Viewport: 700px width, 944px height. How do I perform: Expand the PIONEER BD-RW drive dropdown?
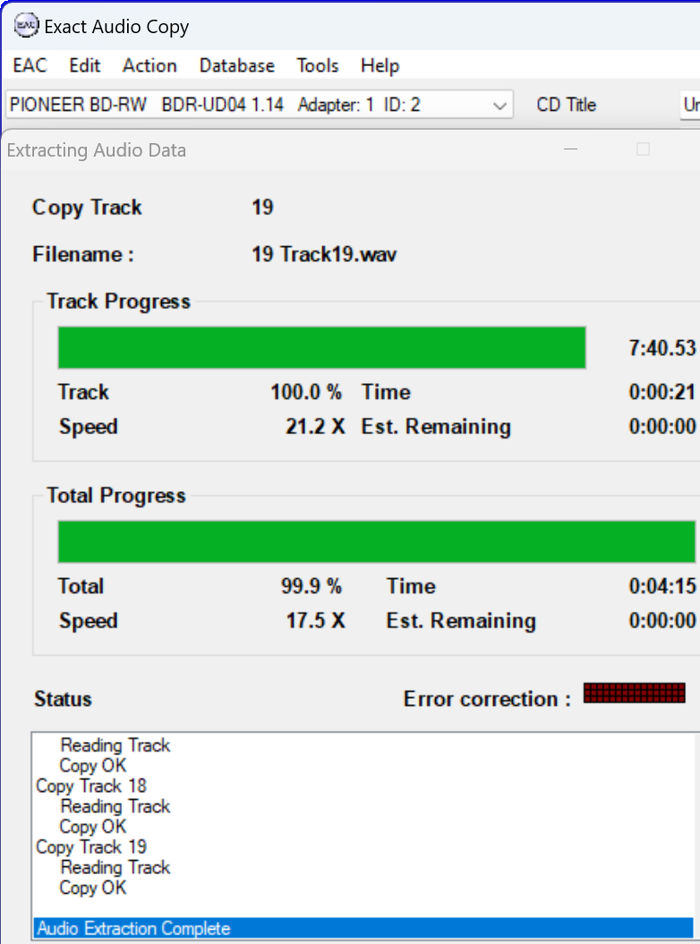point(259,105)
